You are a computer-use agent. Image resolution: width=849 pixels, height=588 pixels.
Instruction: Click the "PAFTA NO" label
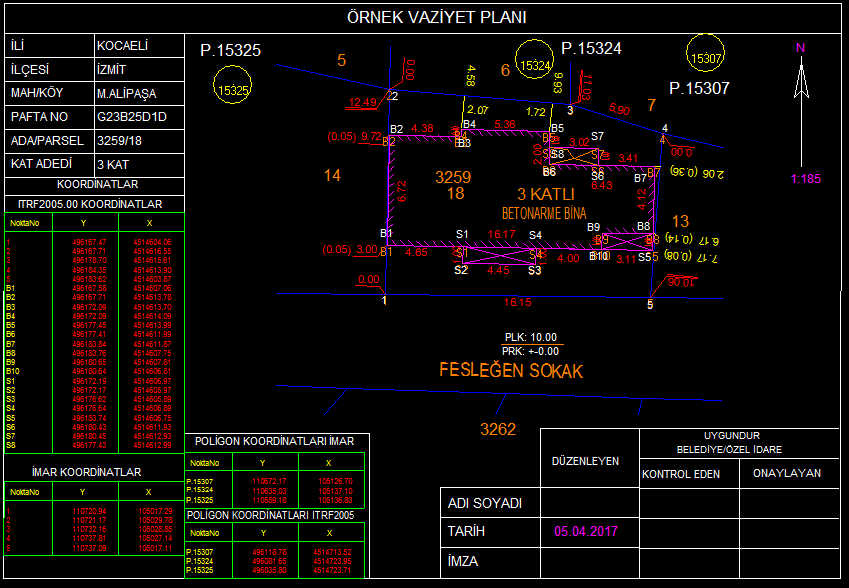tap(40, 117)
